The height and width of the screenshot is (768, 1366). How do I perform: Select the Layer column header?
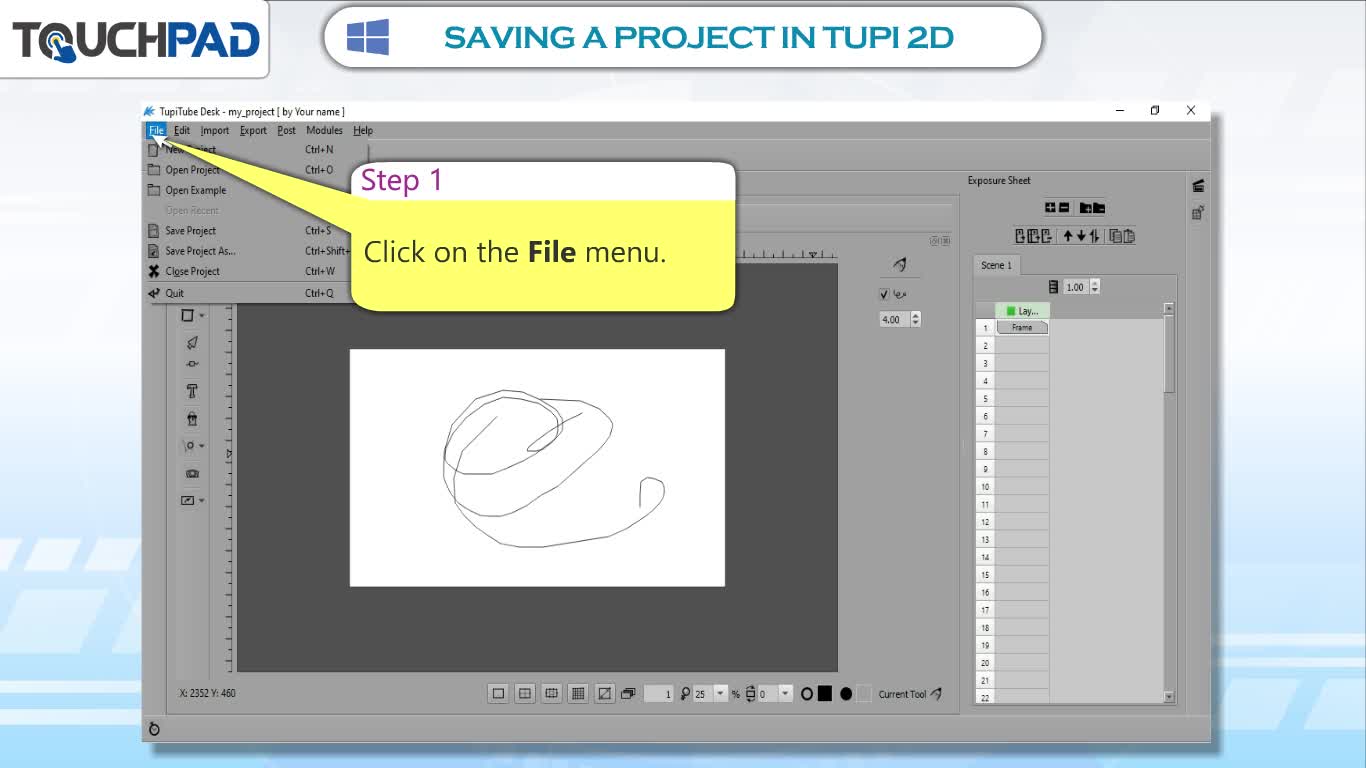coord(1022,311)
